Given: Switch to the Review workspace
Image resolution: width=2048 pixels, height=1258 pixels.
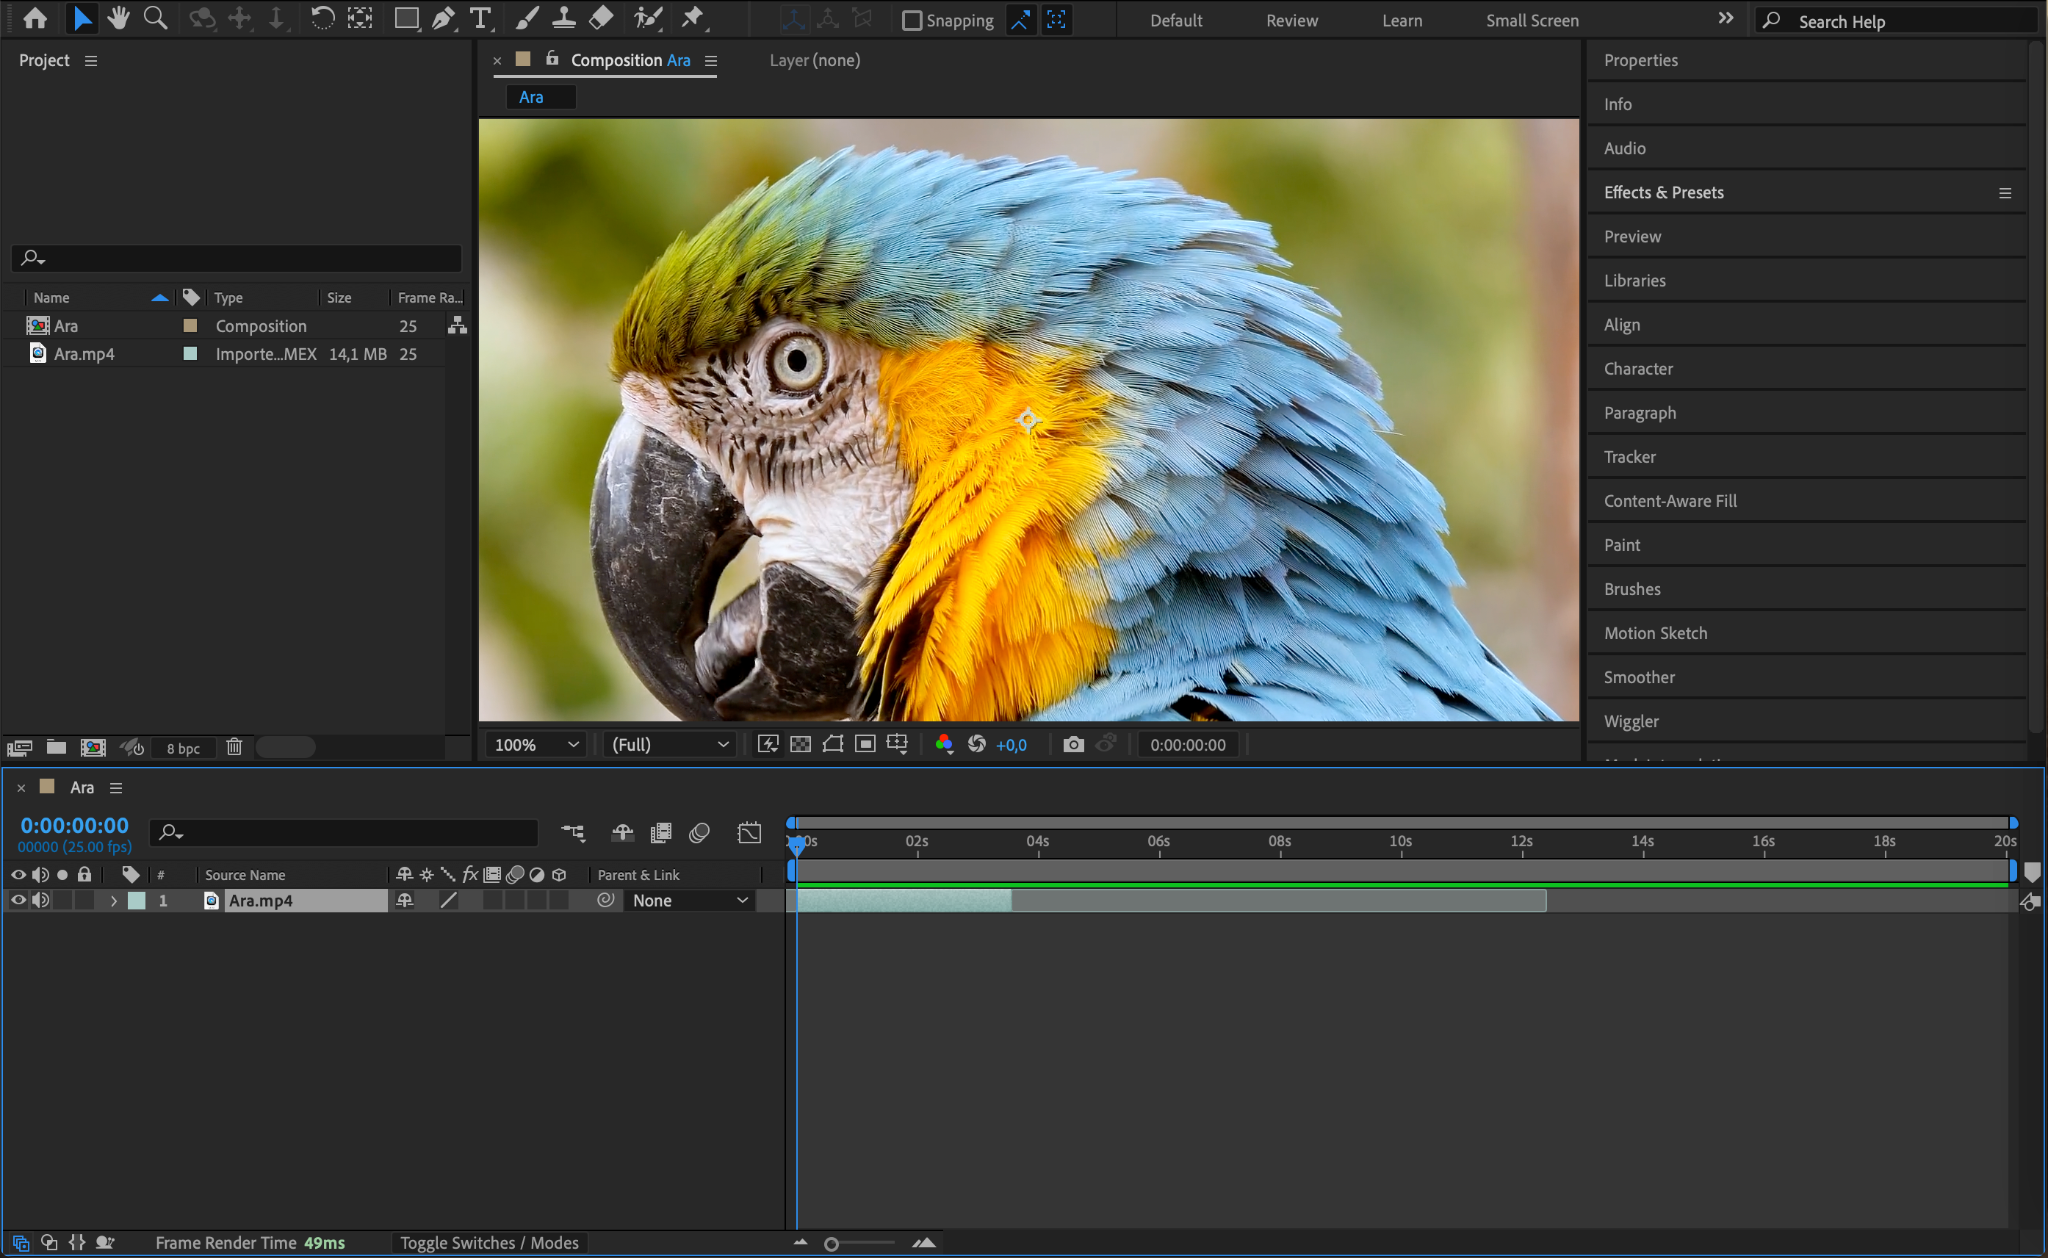Looking at the screenshot, I should 1291,20.
